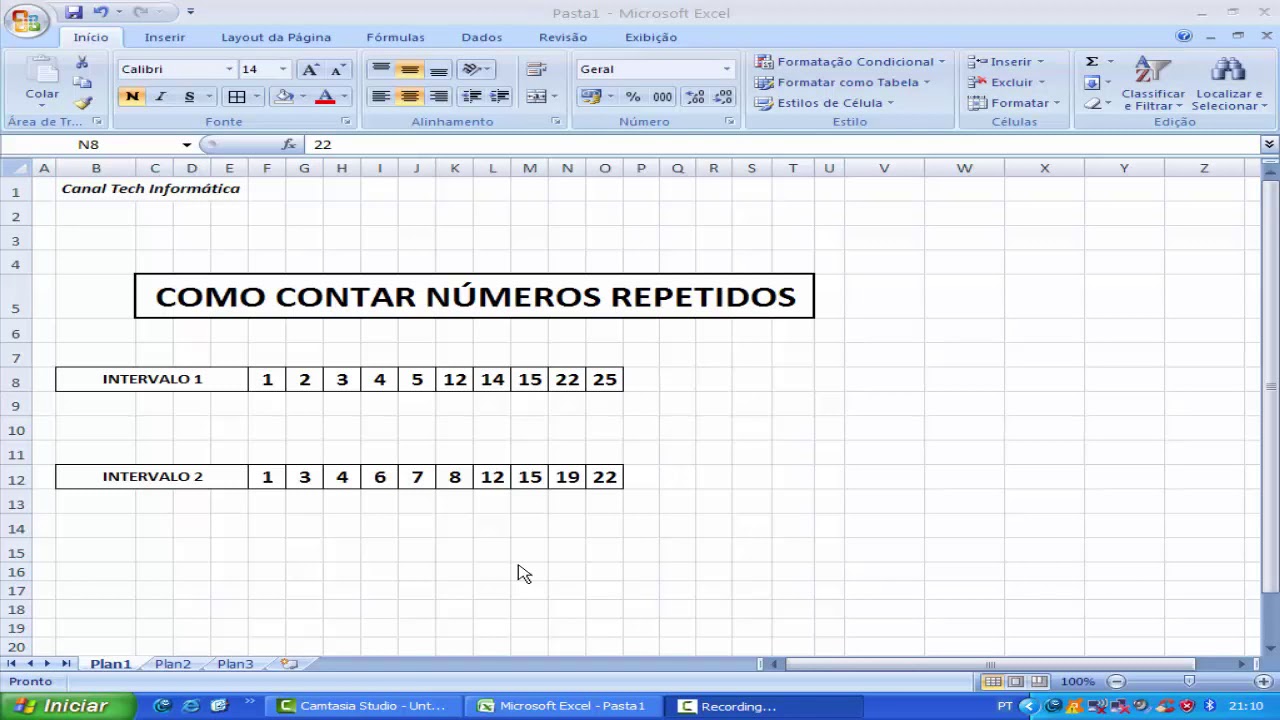Viewport: 1280px width, 720px height.
Task: Click the increase decimal places icon
Action: tap(695, 97)
